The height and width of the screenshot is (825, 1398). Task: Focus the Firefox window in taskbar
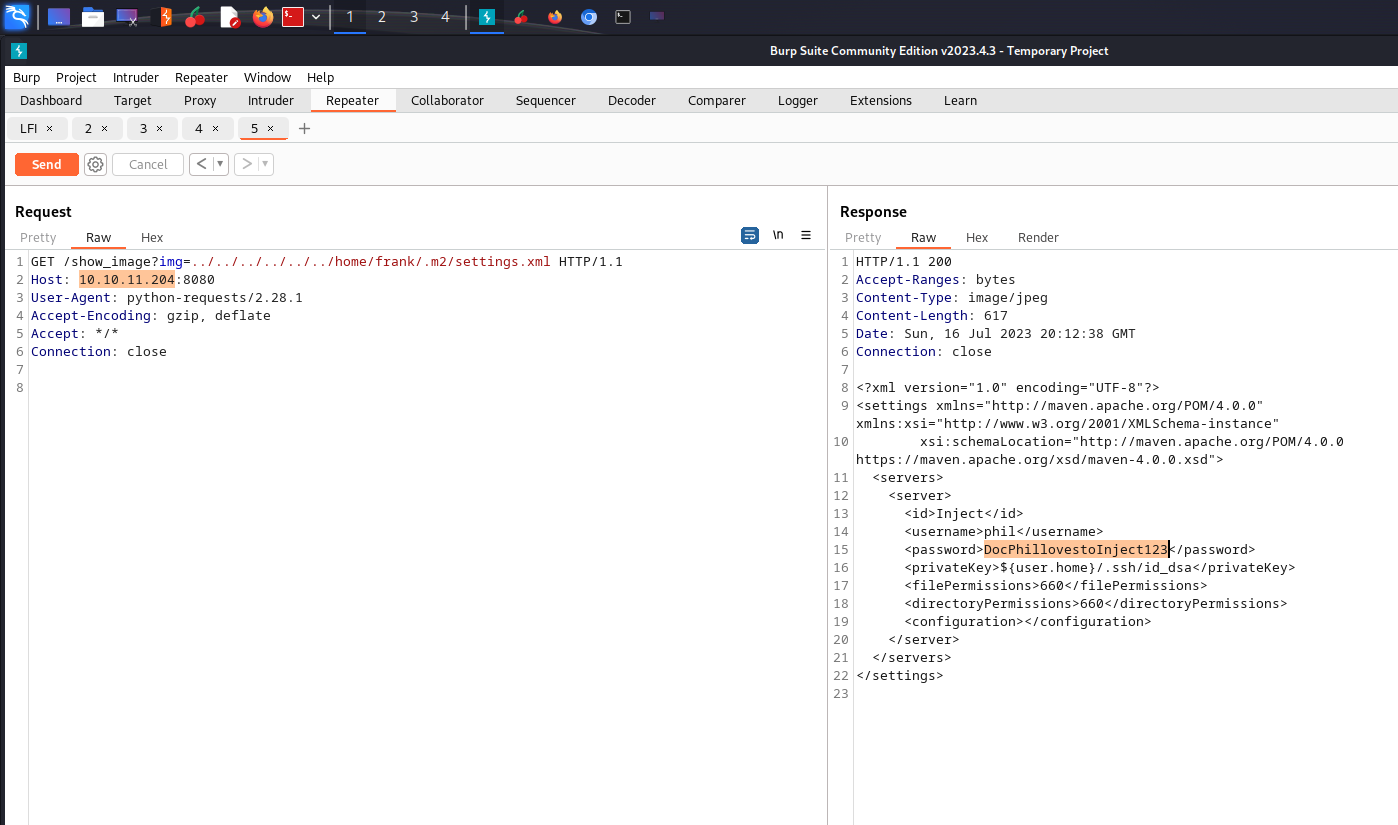[x=555, y=17]
